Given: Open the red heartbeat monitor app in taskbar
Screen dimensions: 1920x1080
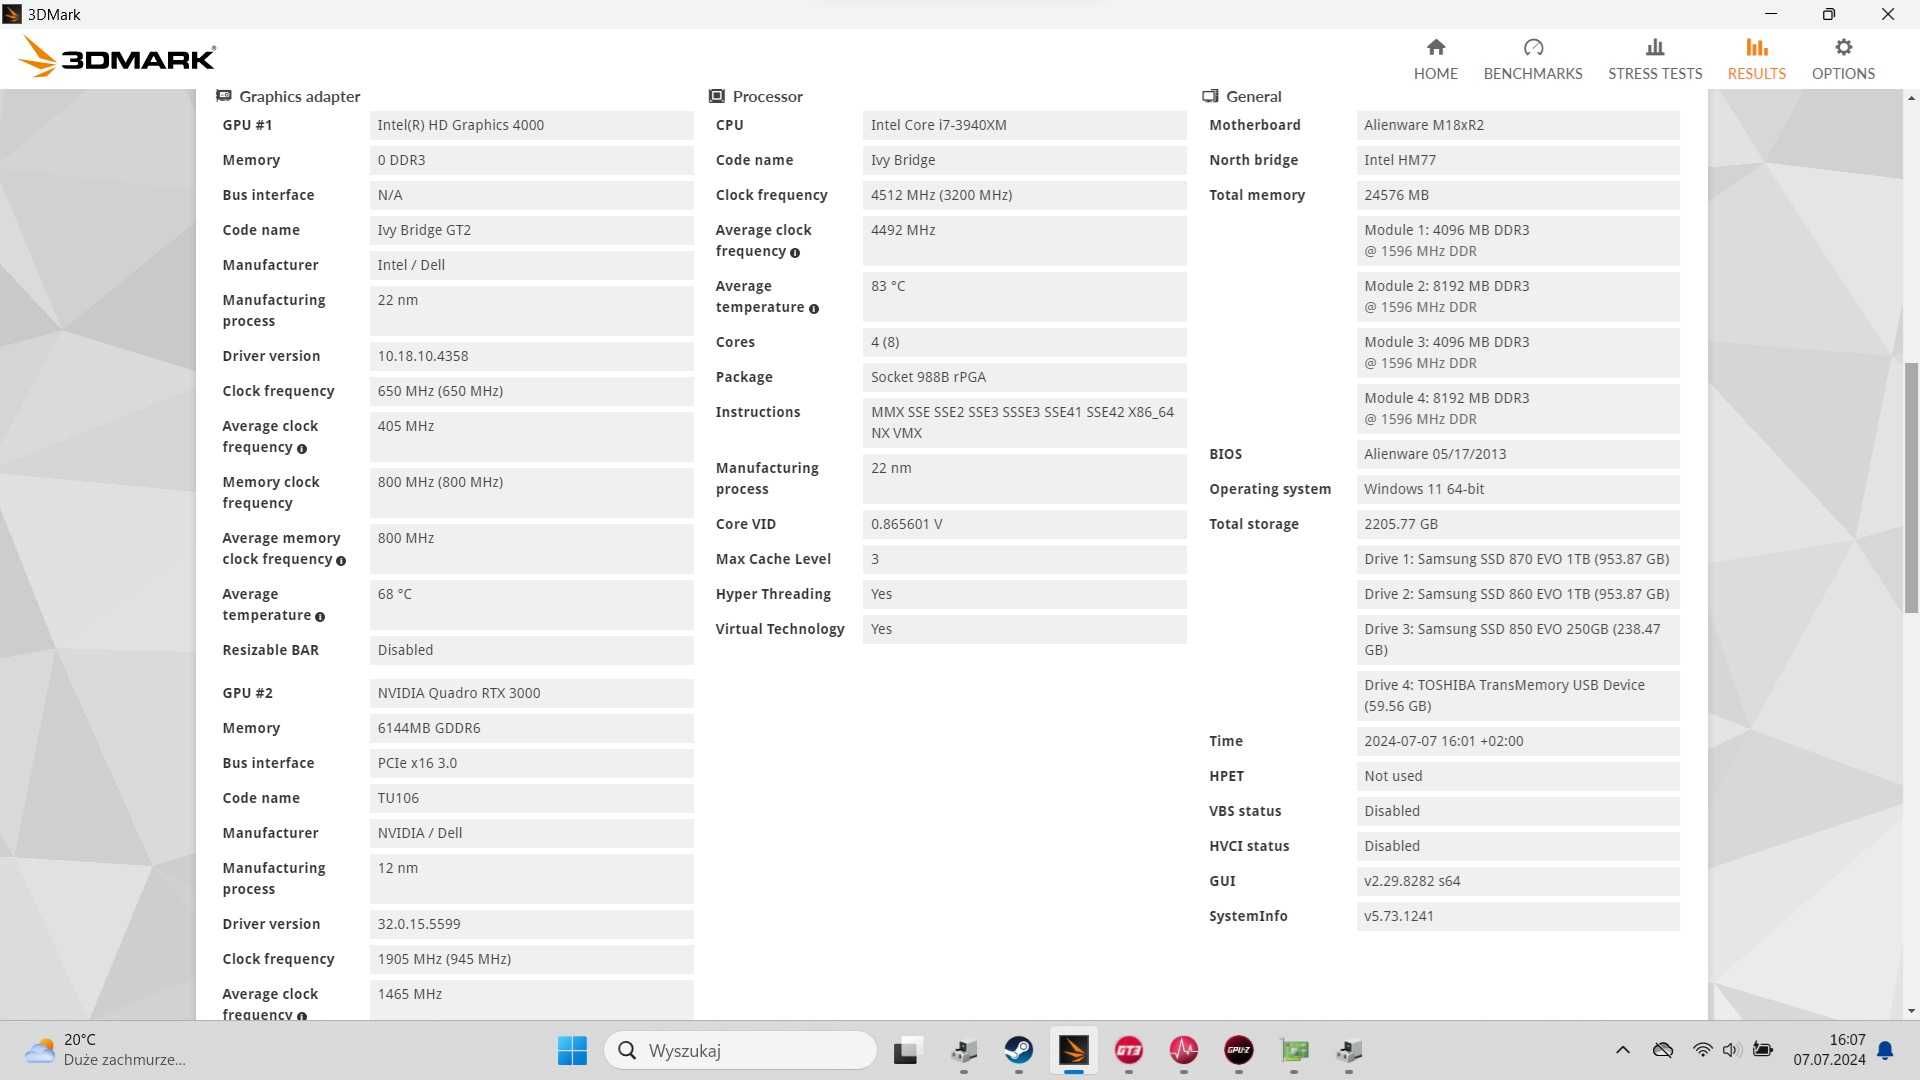Looking at the screenshot, I should click(1184, 1050).
